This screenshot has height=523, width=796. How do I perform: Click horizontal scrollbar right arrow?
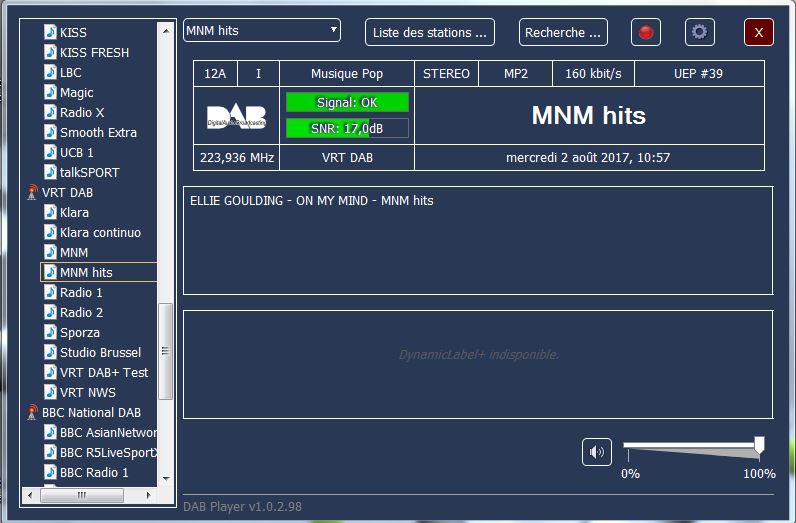coord(149,495)
